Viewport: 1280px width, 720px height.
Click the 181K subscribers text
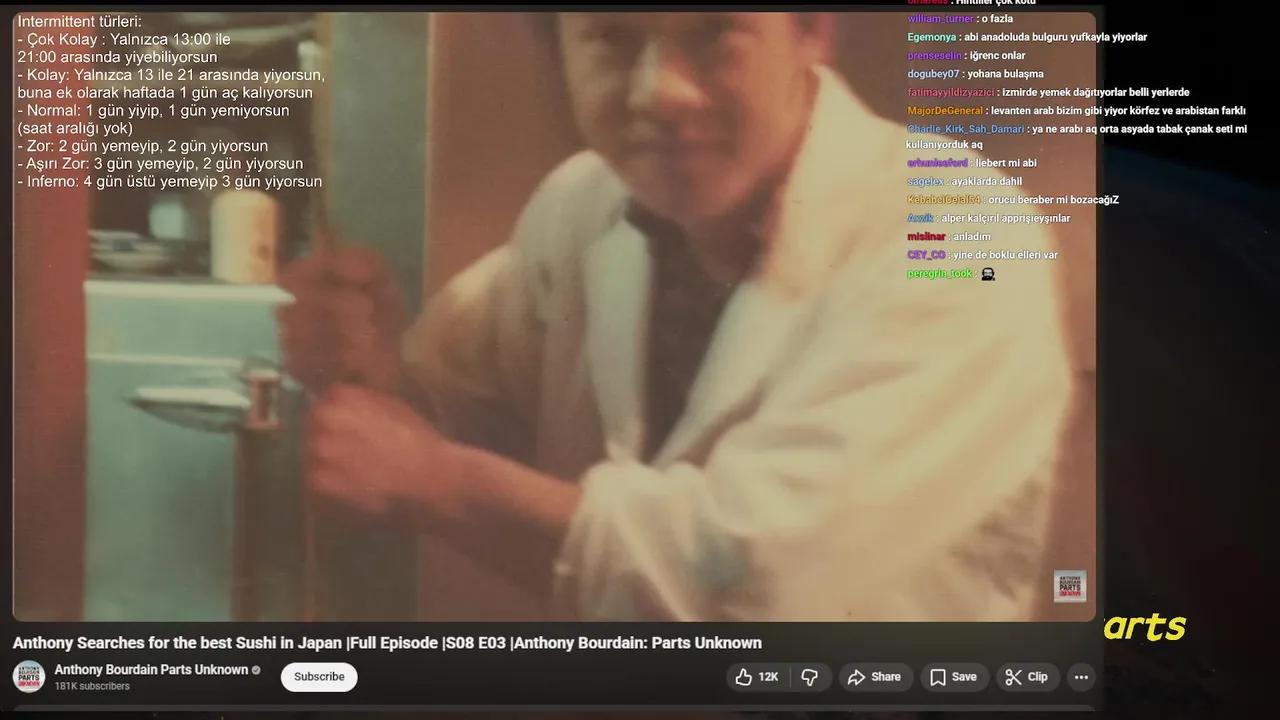point(92,687)
